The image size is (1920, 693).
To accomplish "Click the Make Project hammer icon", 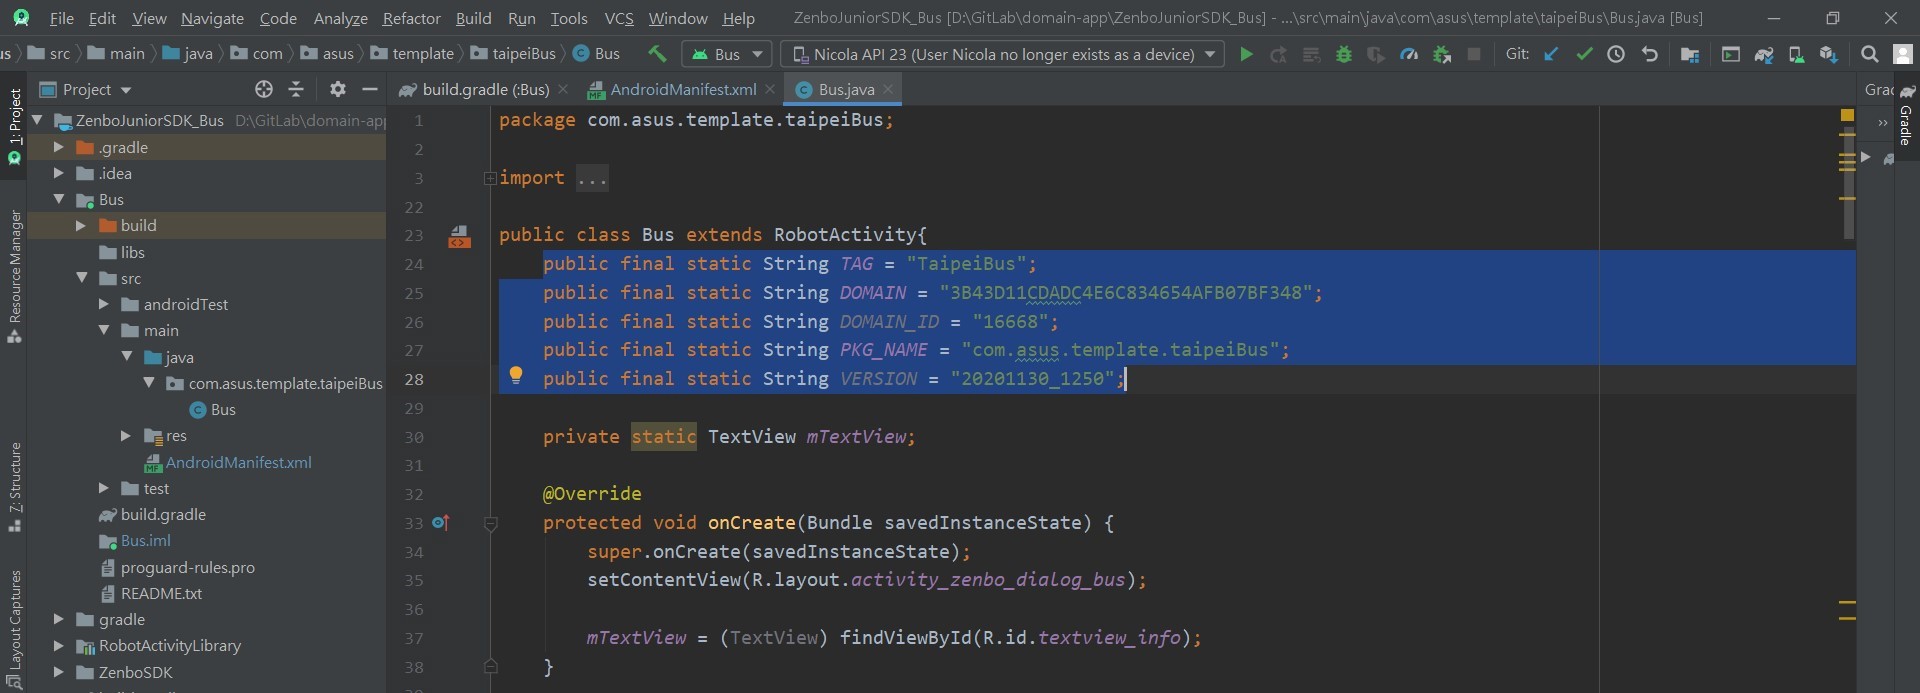I will [x=657, y=54].
